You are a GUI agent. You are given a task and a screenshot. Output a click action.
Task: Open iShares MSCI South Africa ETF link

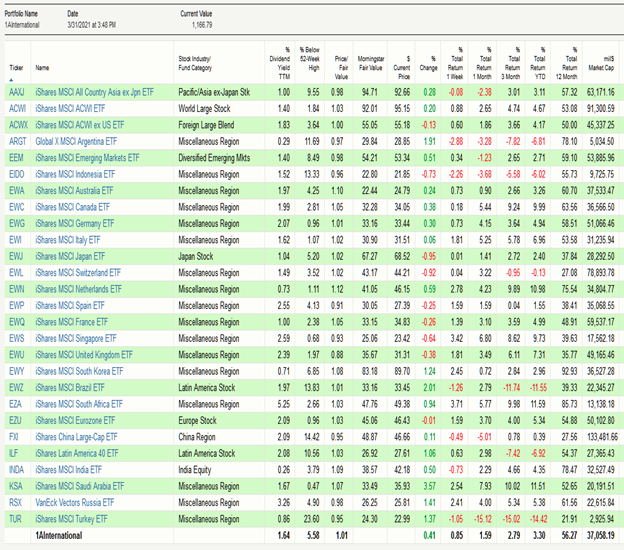[79, 404]
